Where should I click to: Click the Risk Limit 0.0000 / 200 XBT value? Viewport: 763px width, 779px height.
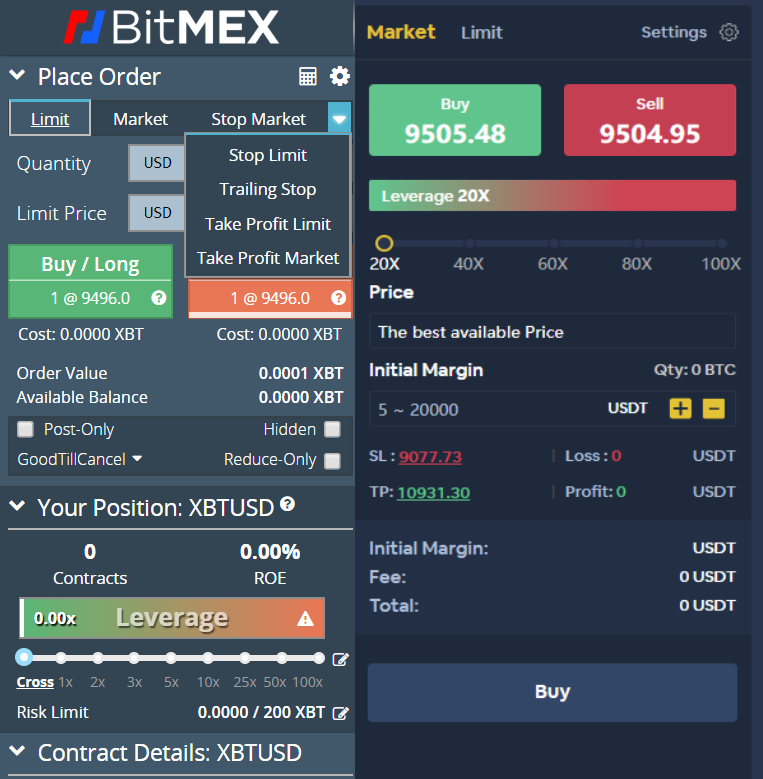coord(261,712)
